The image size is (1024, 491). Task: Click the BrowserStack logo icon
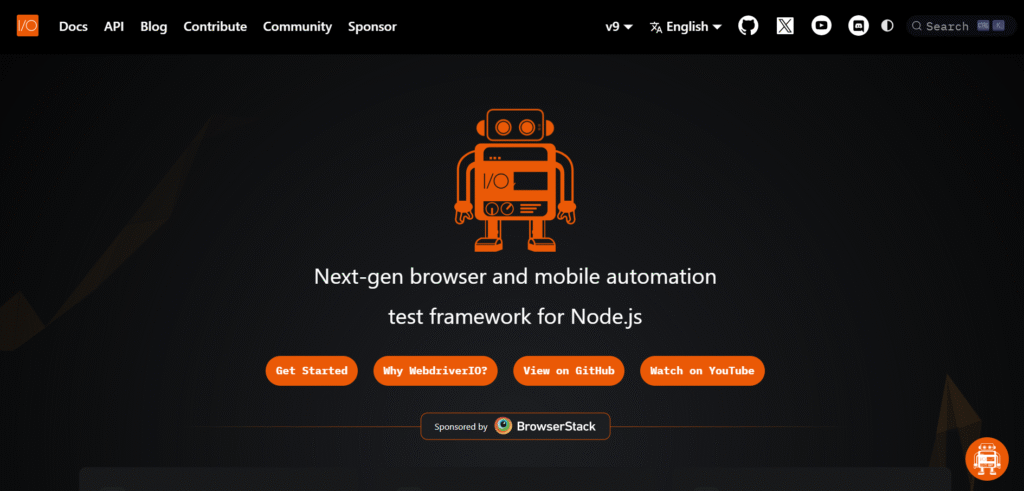(x=504, y=426)
